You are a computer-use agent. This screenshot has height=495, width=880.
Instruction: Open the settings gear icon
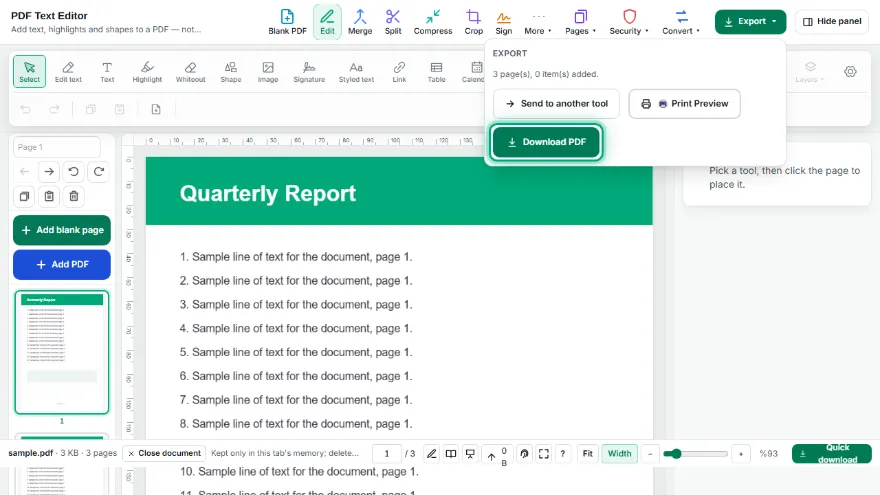(850, 72)
